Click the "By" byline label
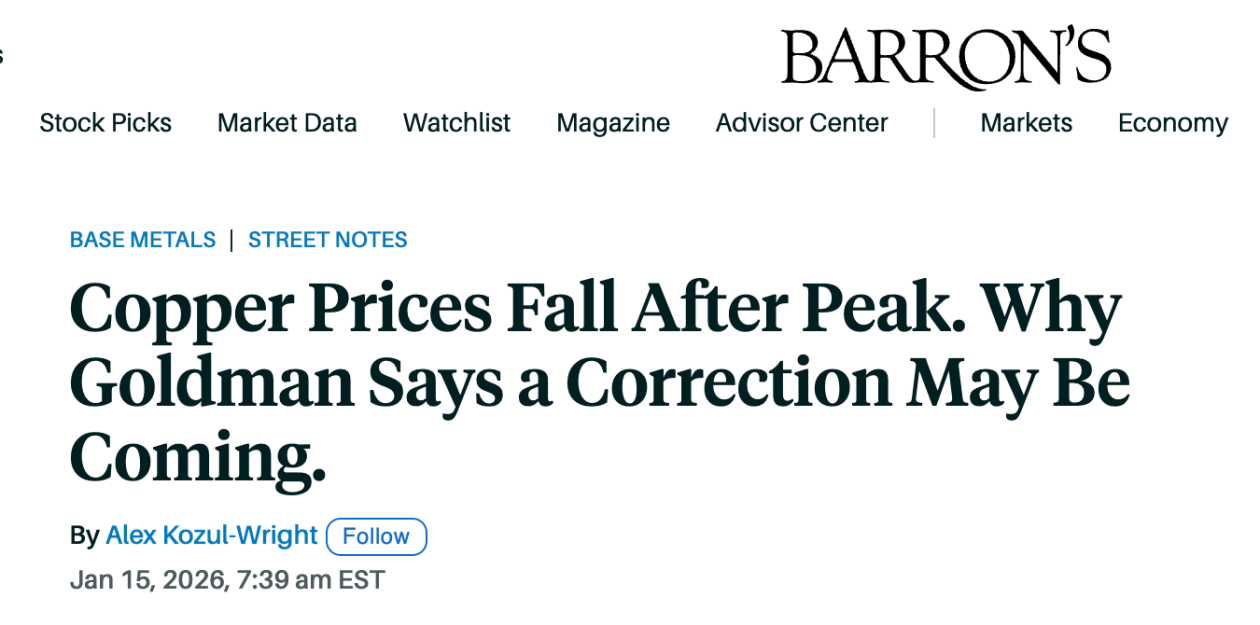The image size is (1260, 625). click(84, 536)
